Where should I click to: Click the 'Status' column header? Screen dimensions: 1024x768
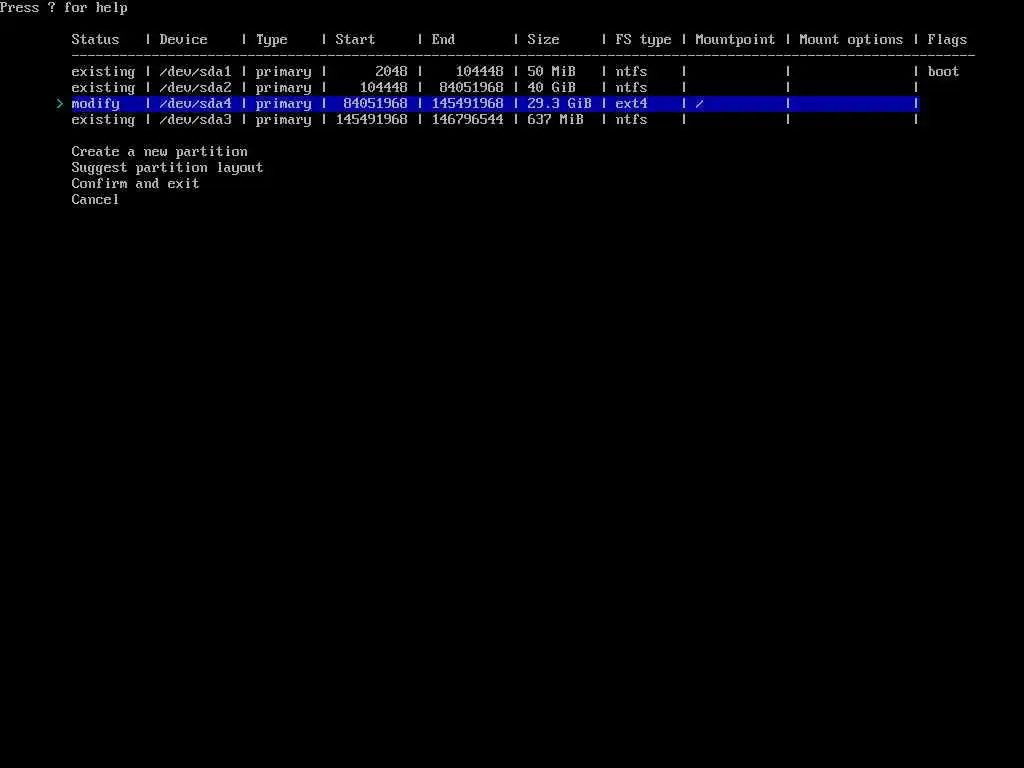[x=95, y=40]
